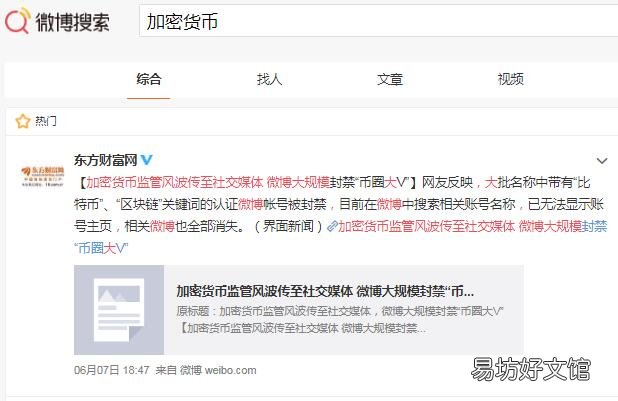618x401 pixels.
Task: Click the 原标题 summary text in the card
Action: (340, 319)
